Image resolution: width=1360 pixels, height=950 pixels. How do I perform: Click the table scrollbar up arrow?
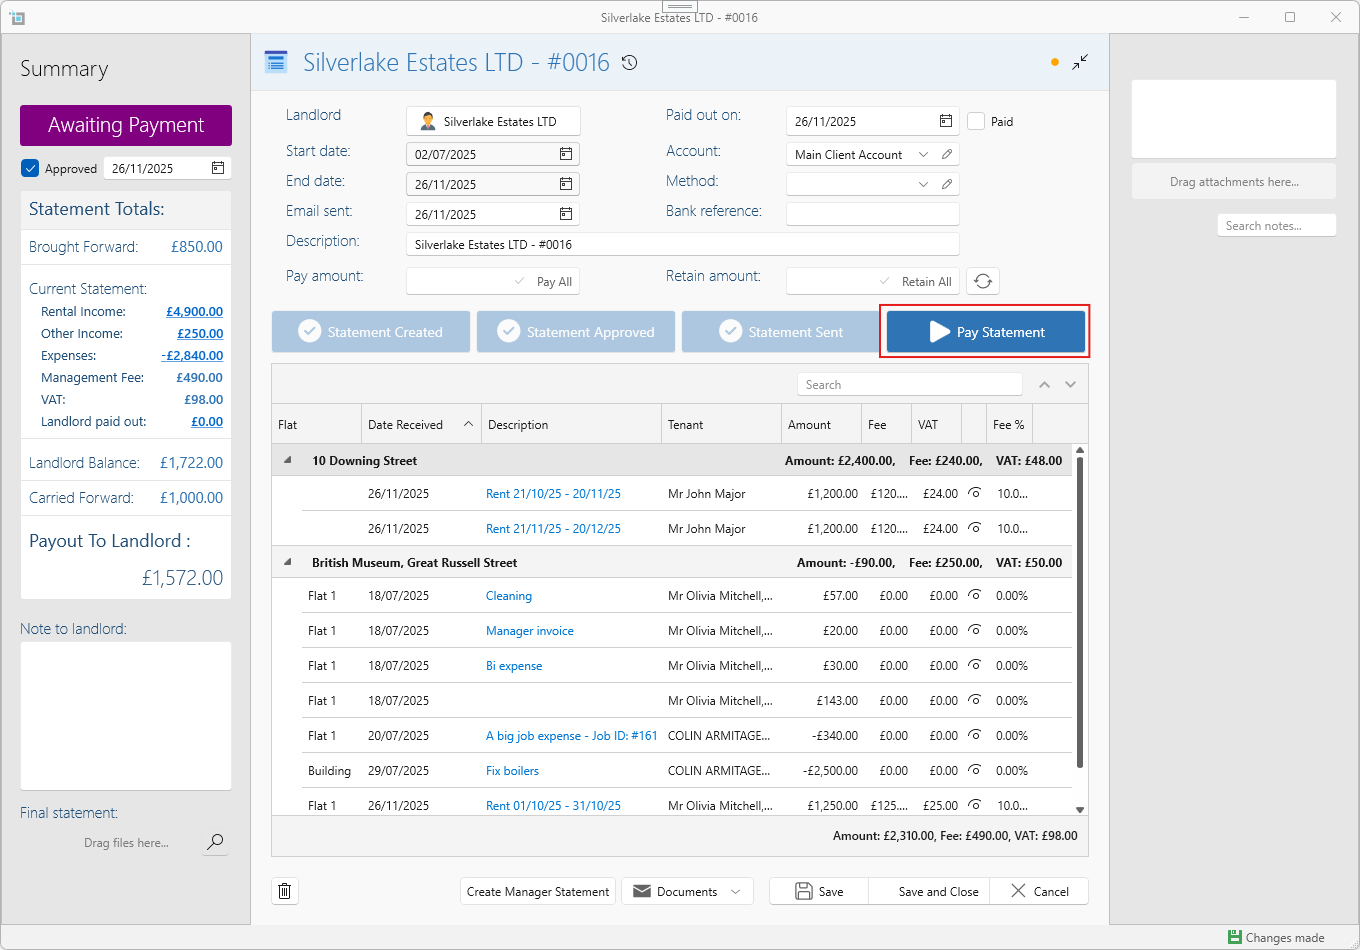pos(1080,451)
